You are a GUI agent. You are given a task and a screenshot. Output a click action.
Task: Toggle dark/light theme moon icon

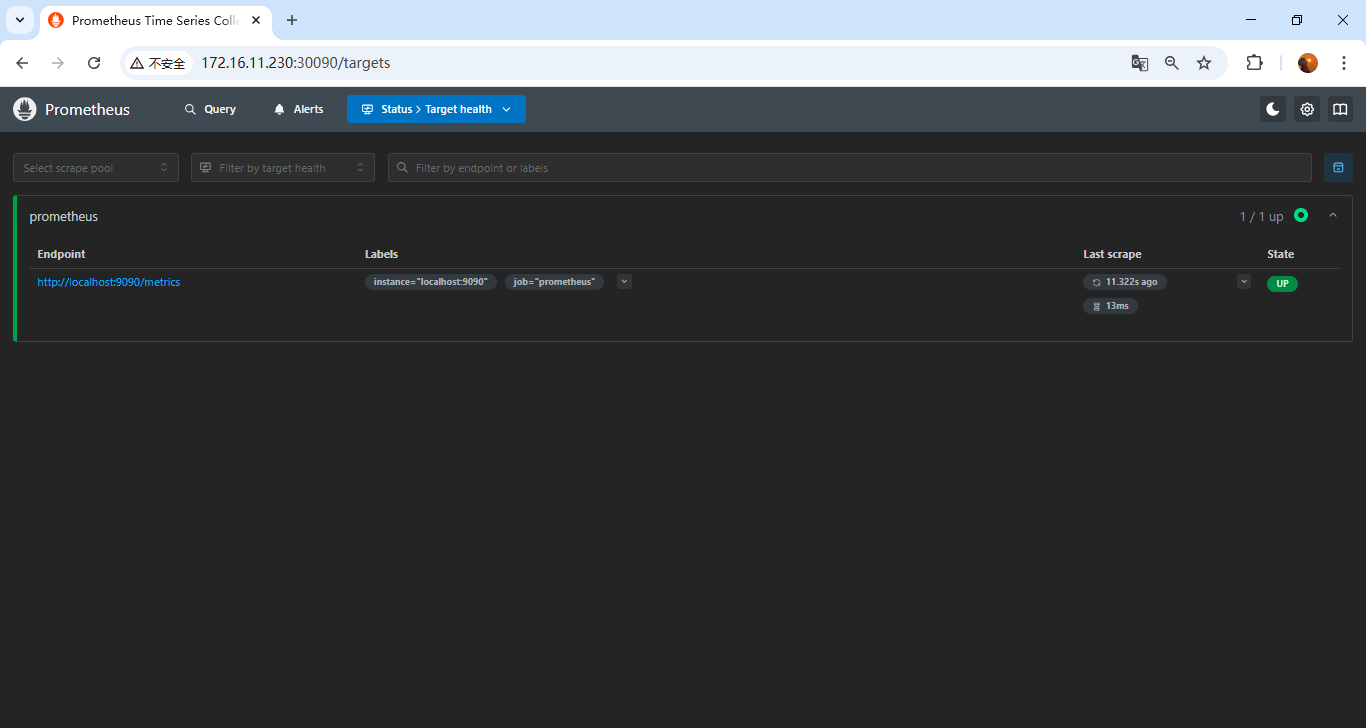[x=1273, y=109]
